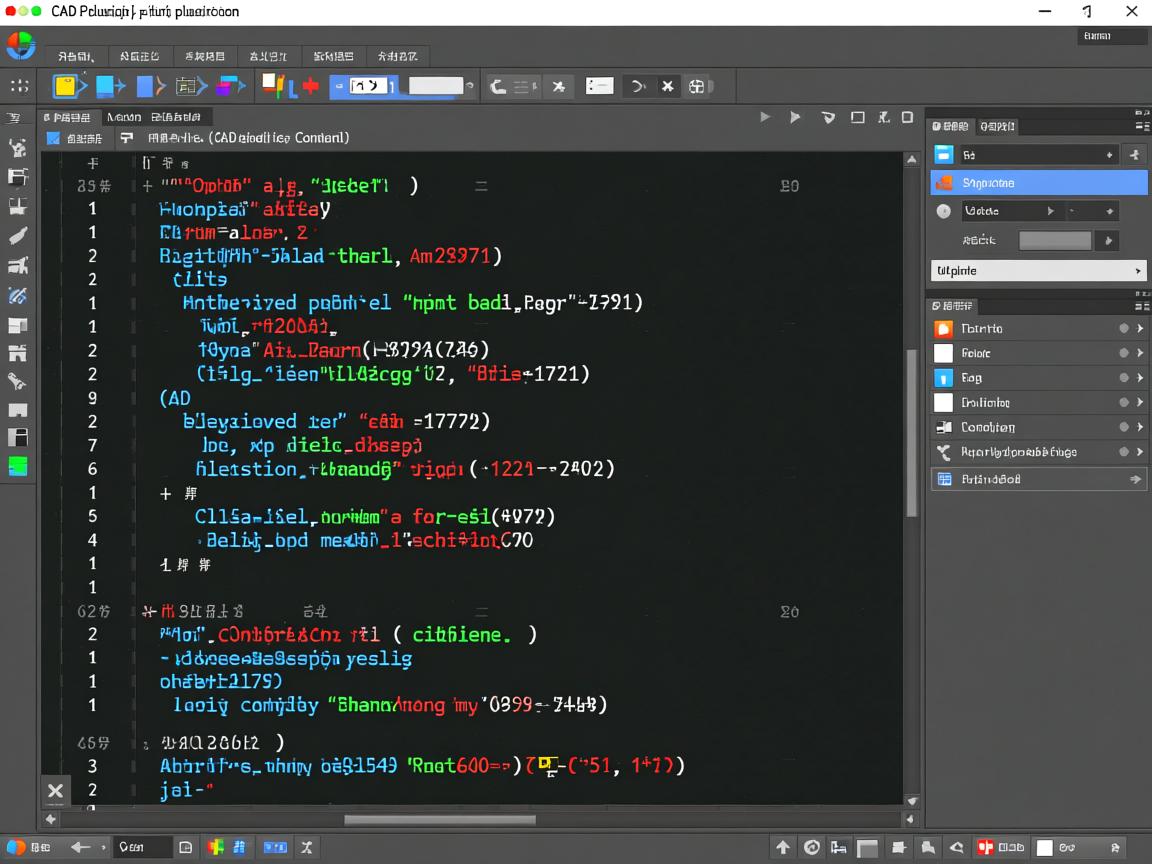
Task: Click the bottom row with right arrow
Action: coord(1038,479)
